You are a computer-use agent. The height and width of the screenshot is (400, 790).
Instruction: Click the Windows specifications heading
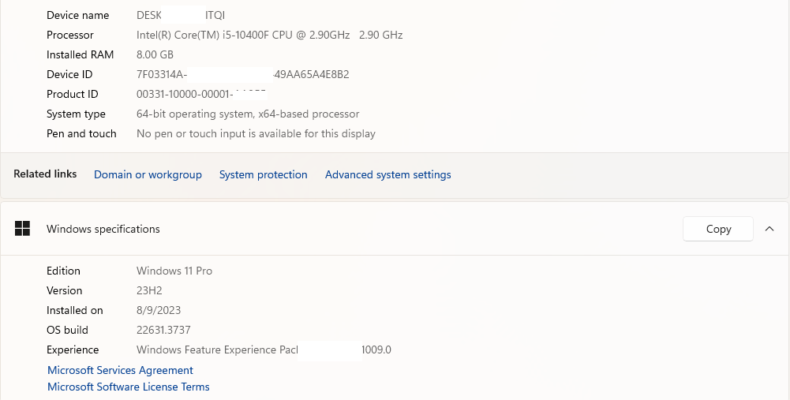click(103, 229)
